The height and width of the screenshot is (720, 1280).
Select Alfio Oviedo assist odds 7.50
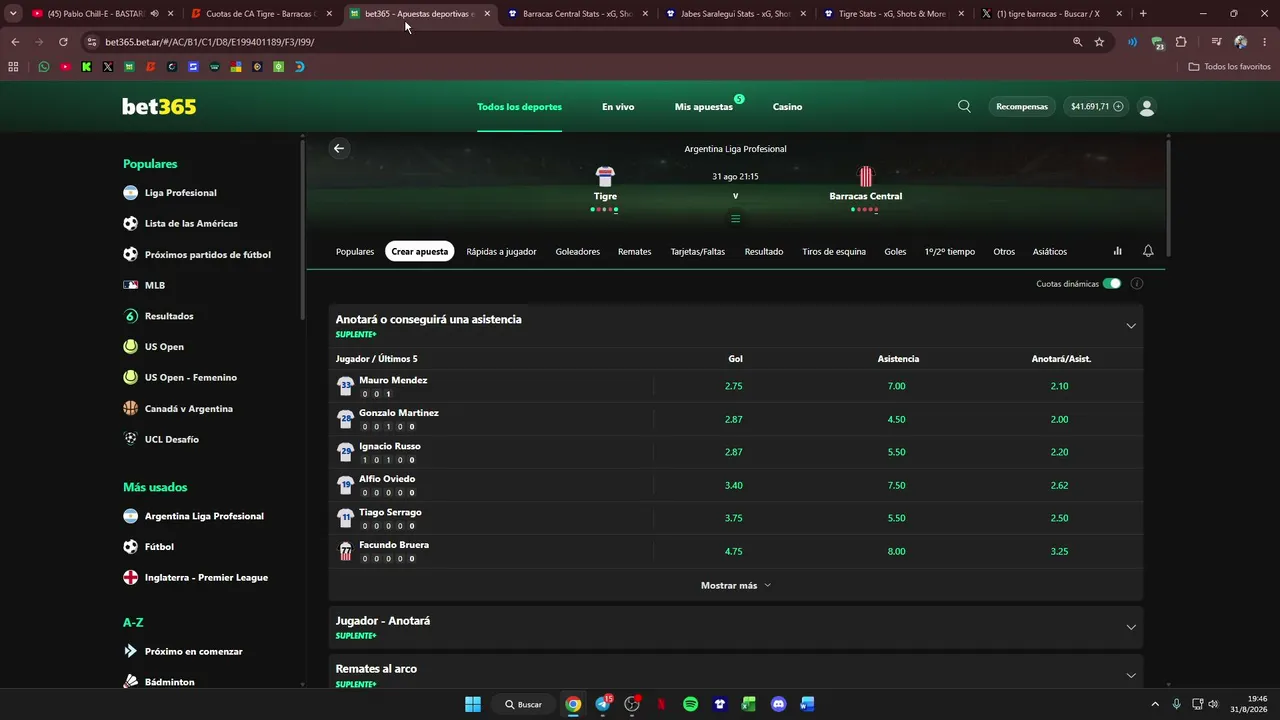tap(897, 485)
